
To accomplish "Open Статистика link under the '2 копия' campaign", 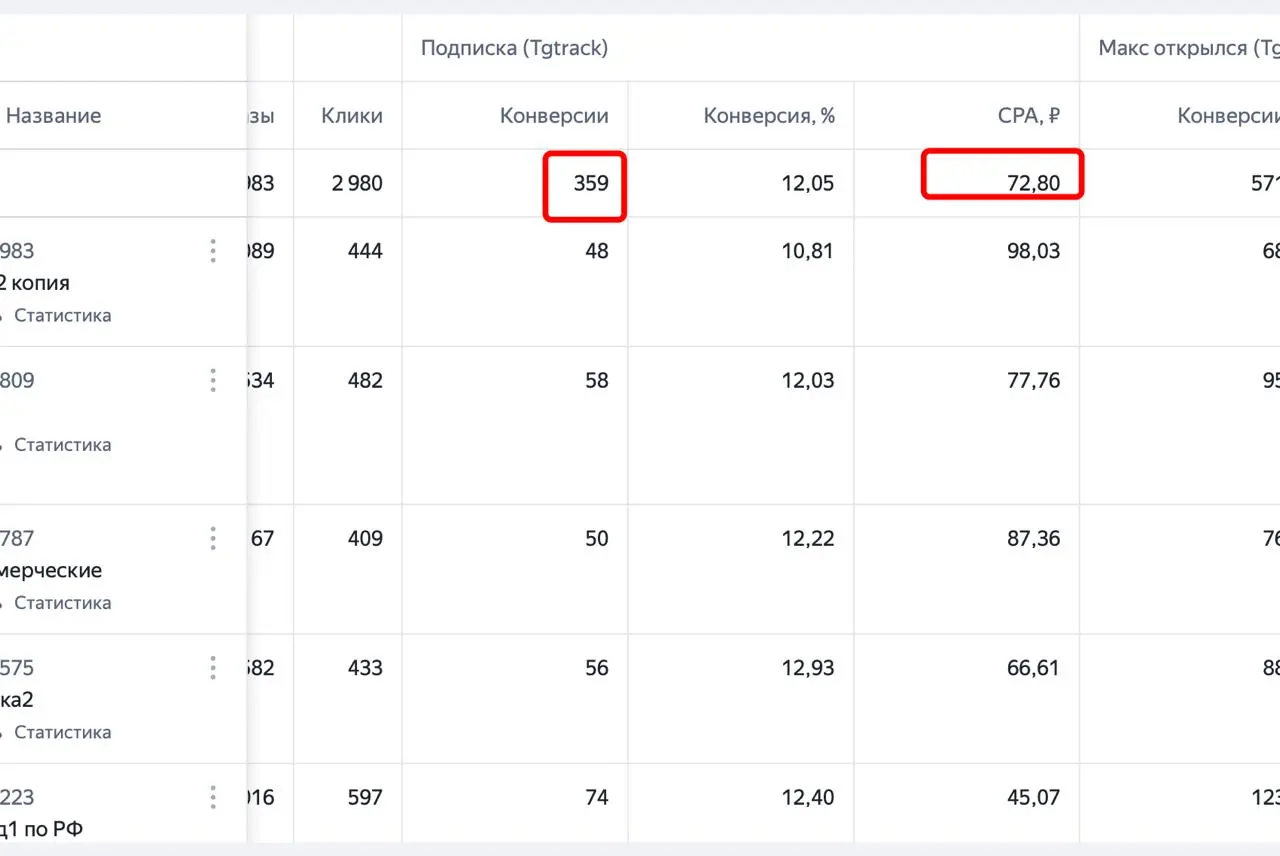I will tap(62, 315).
